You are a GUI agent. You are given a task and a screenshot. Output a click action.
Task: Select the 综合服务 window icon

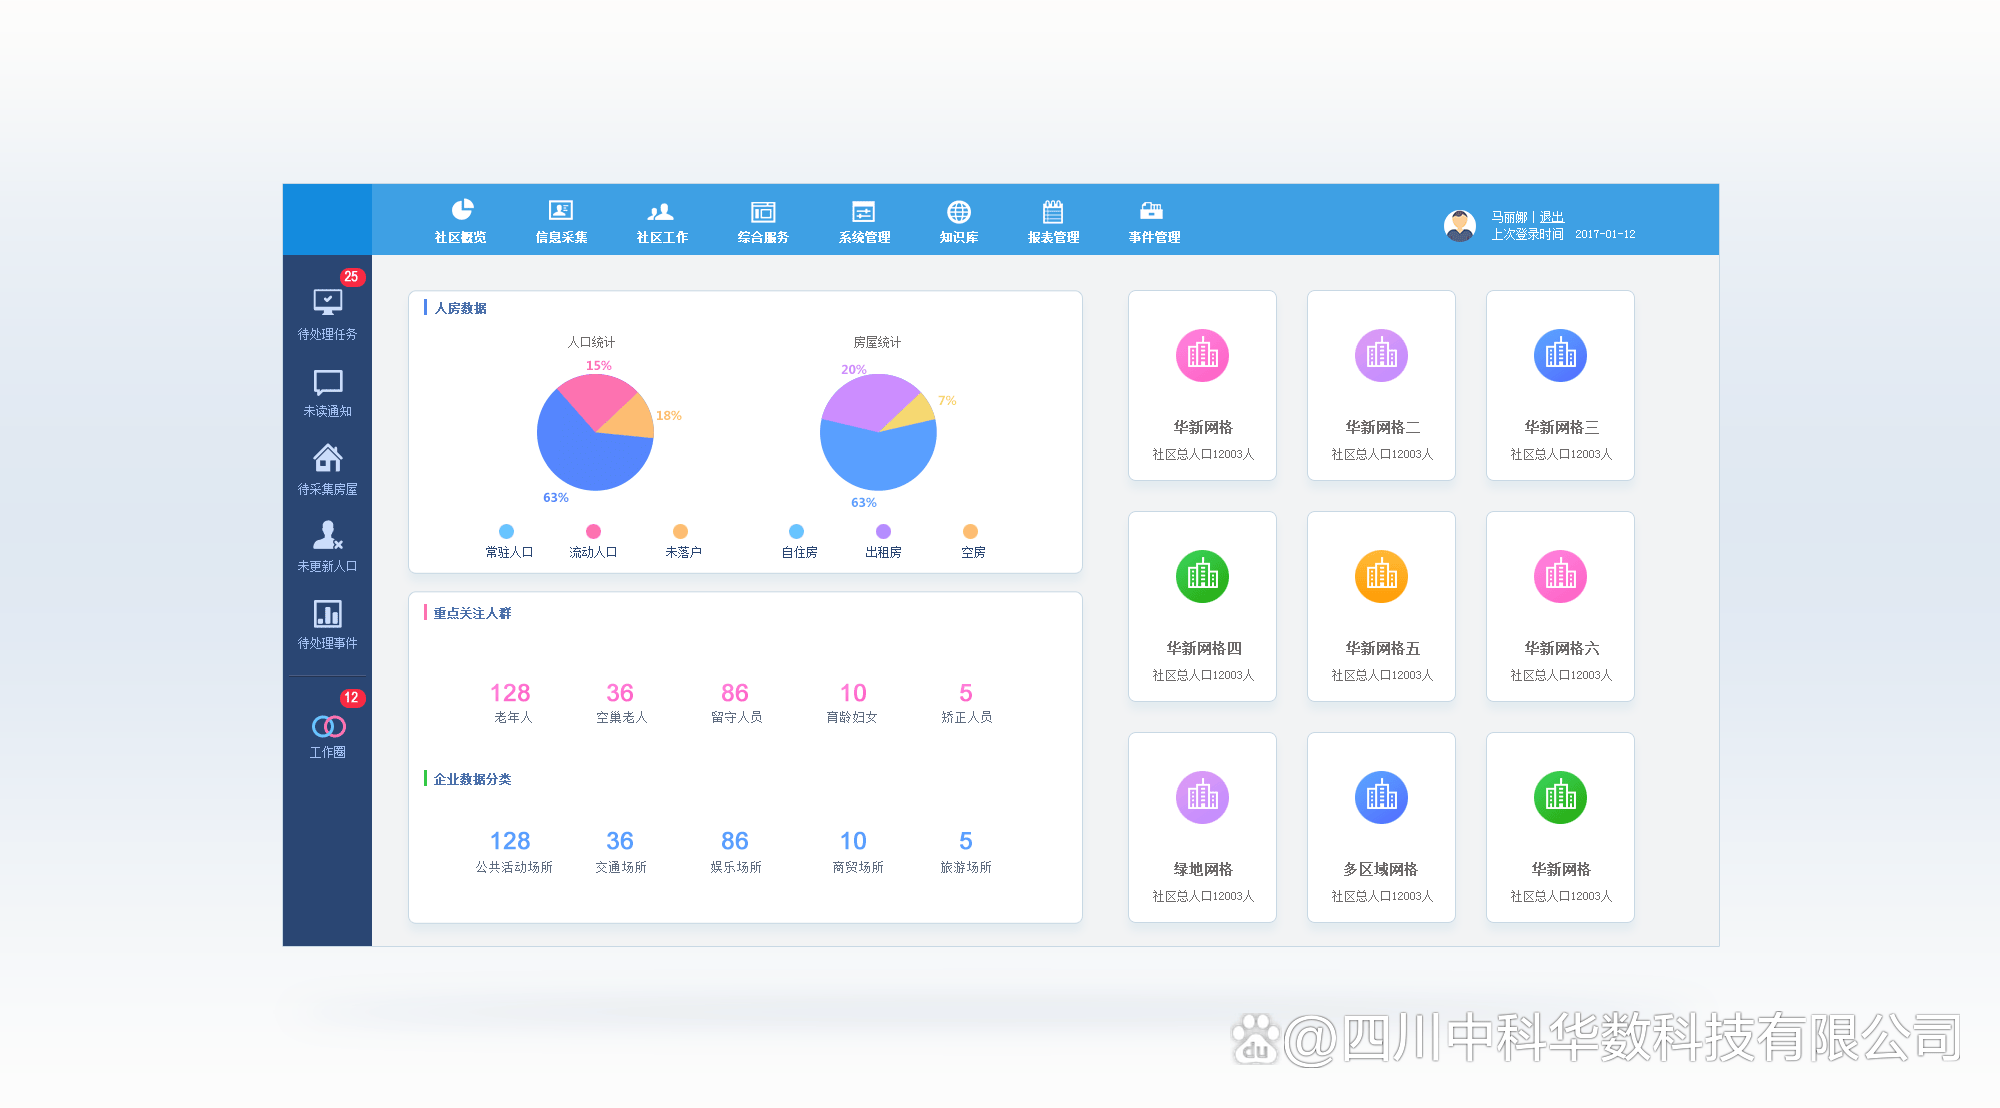763,211
